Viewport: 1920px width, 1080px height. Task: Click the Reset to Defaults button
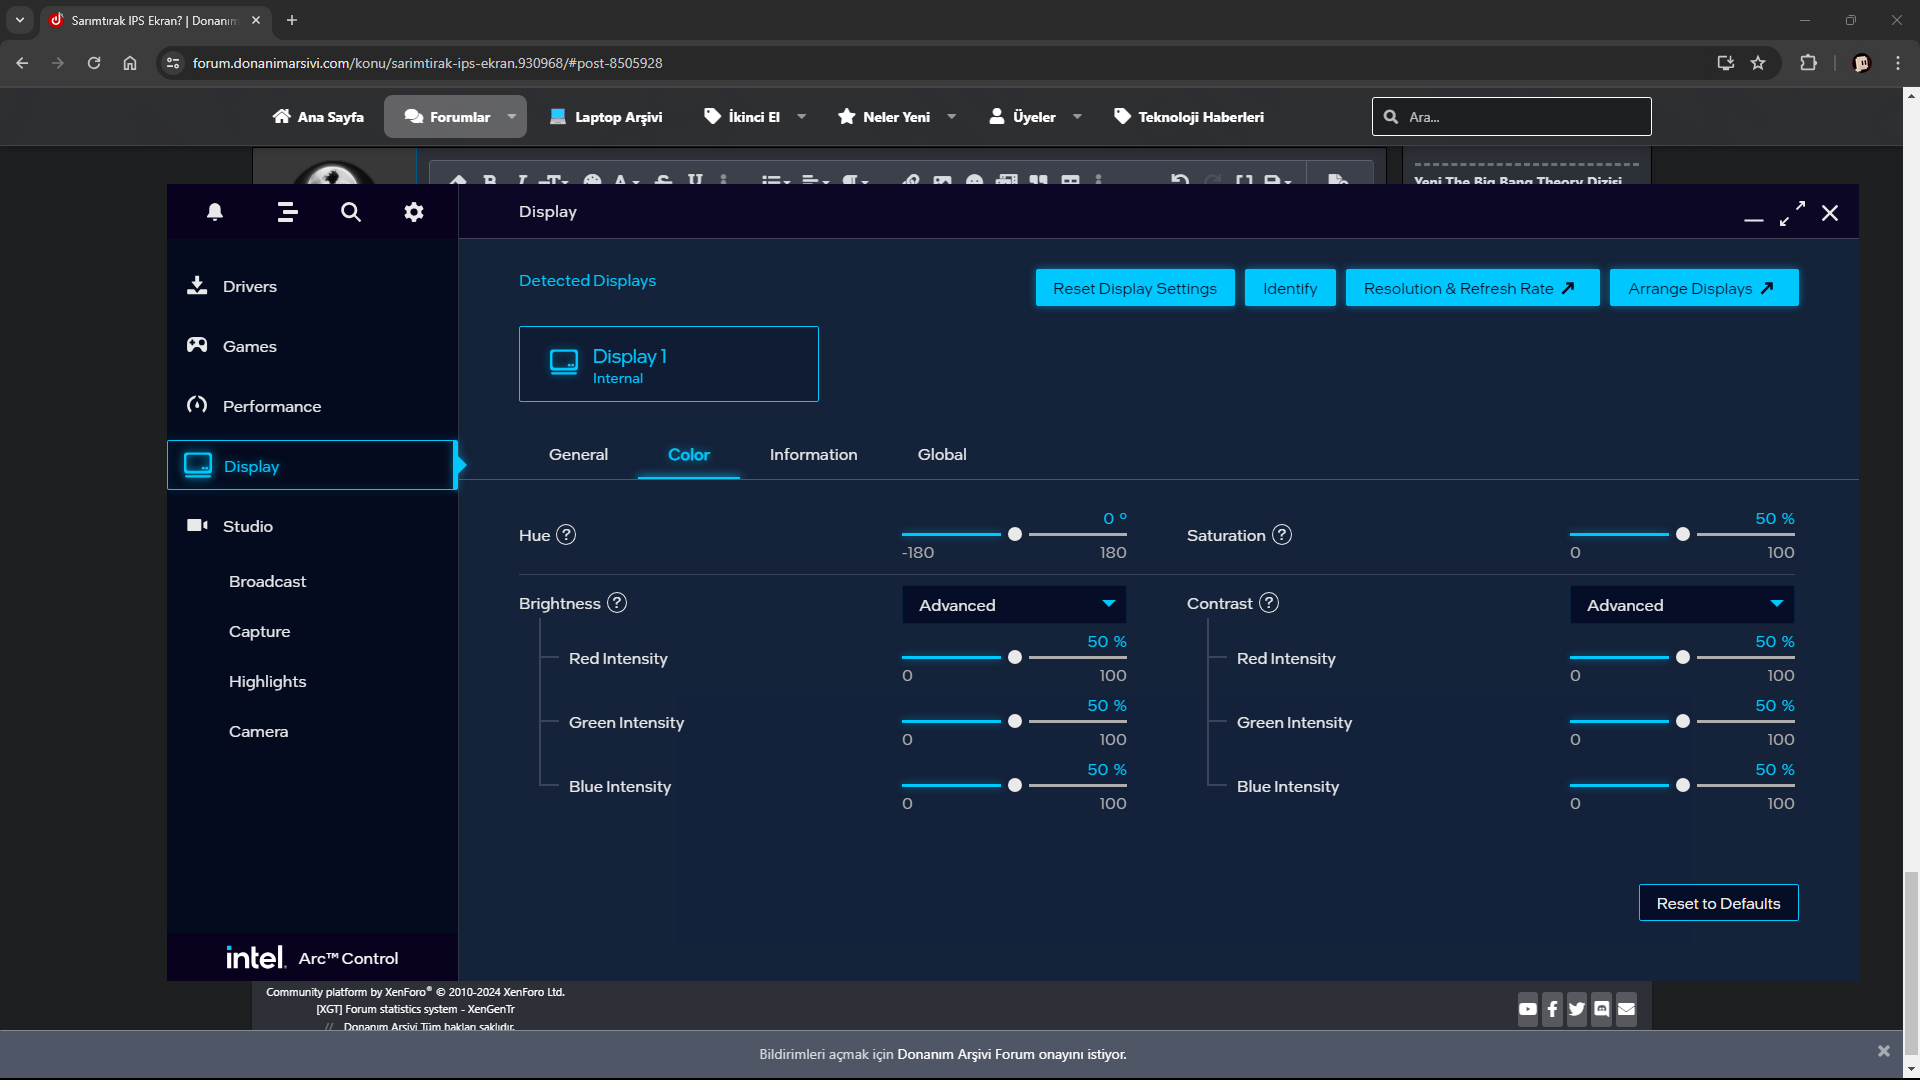tap(1718, 903)
